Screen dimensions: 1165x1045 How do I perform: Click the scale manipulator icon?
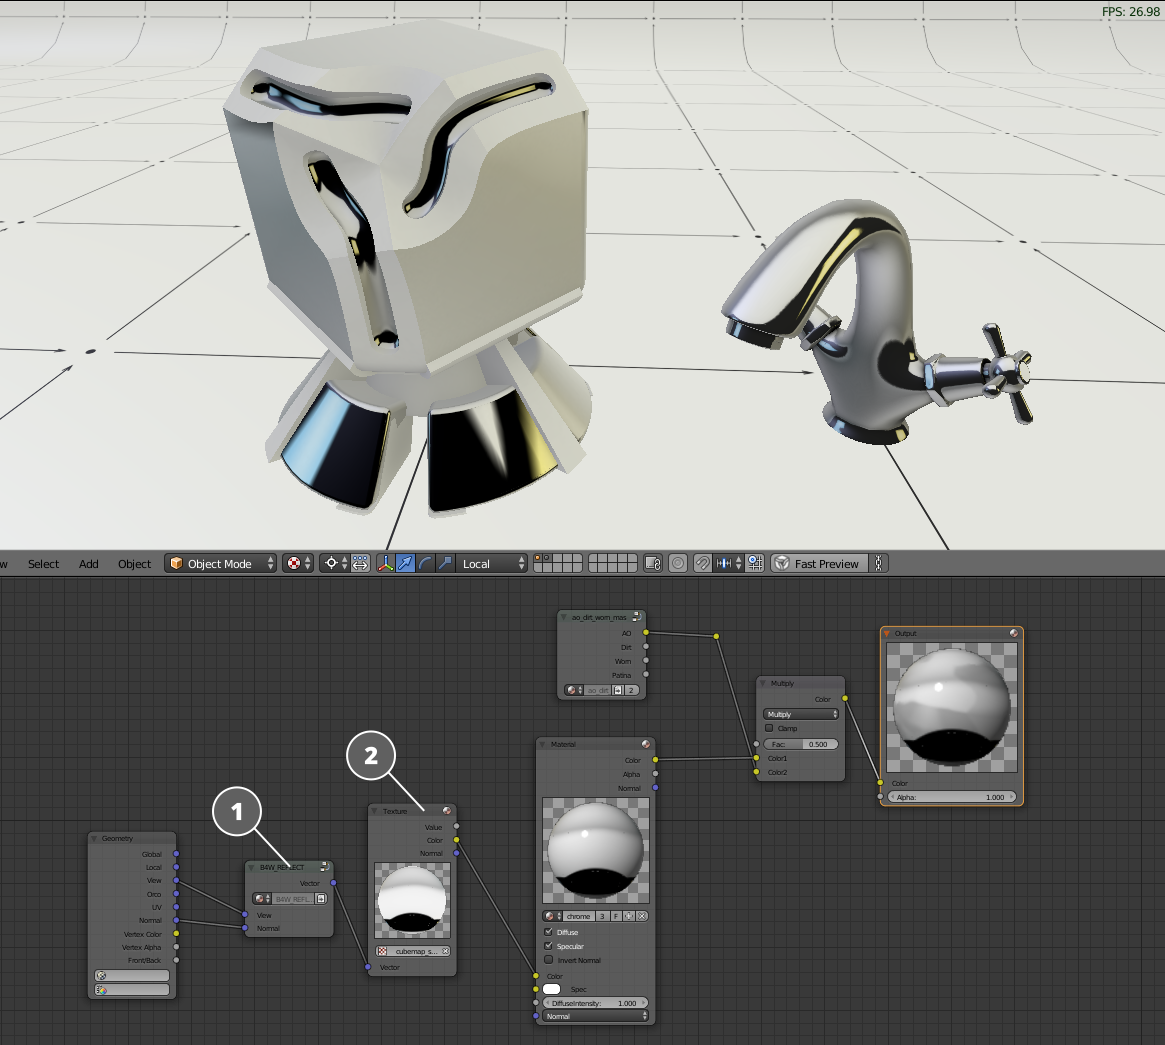point(445,564)
